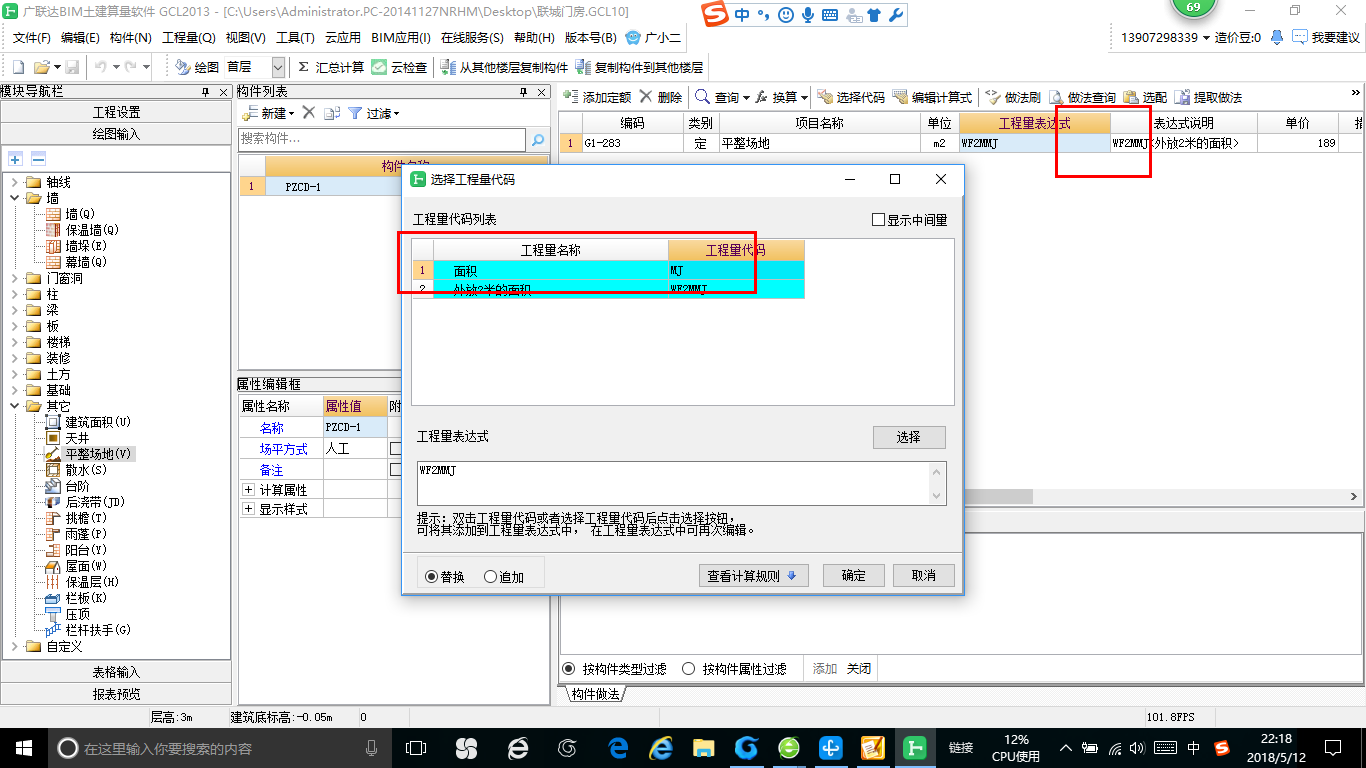Click the 选择代码 tool
Viewport: 1366px width, 768px height.
pyautogui.click(x=851, y=97)
